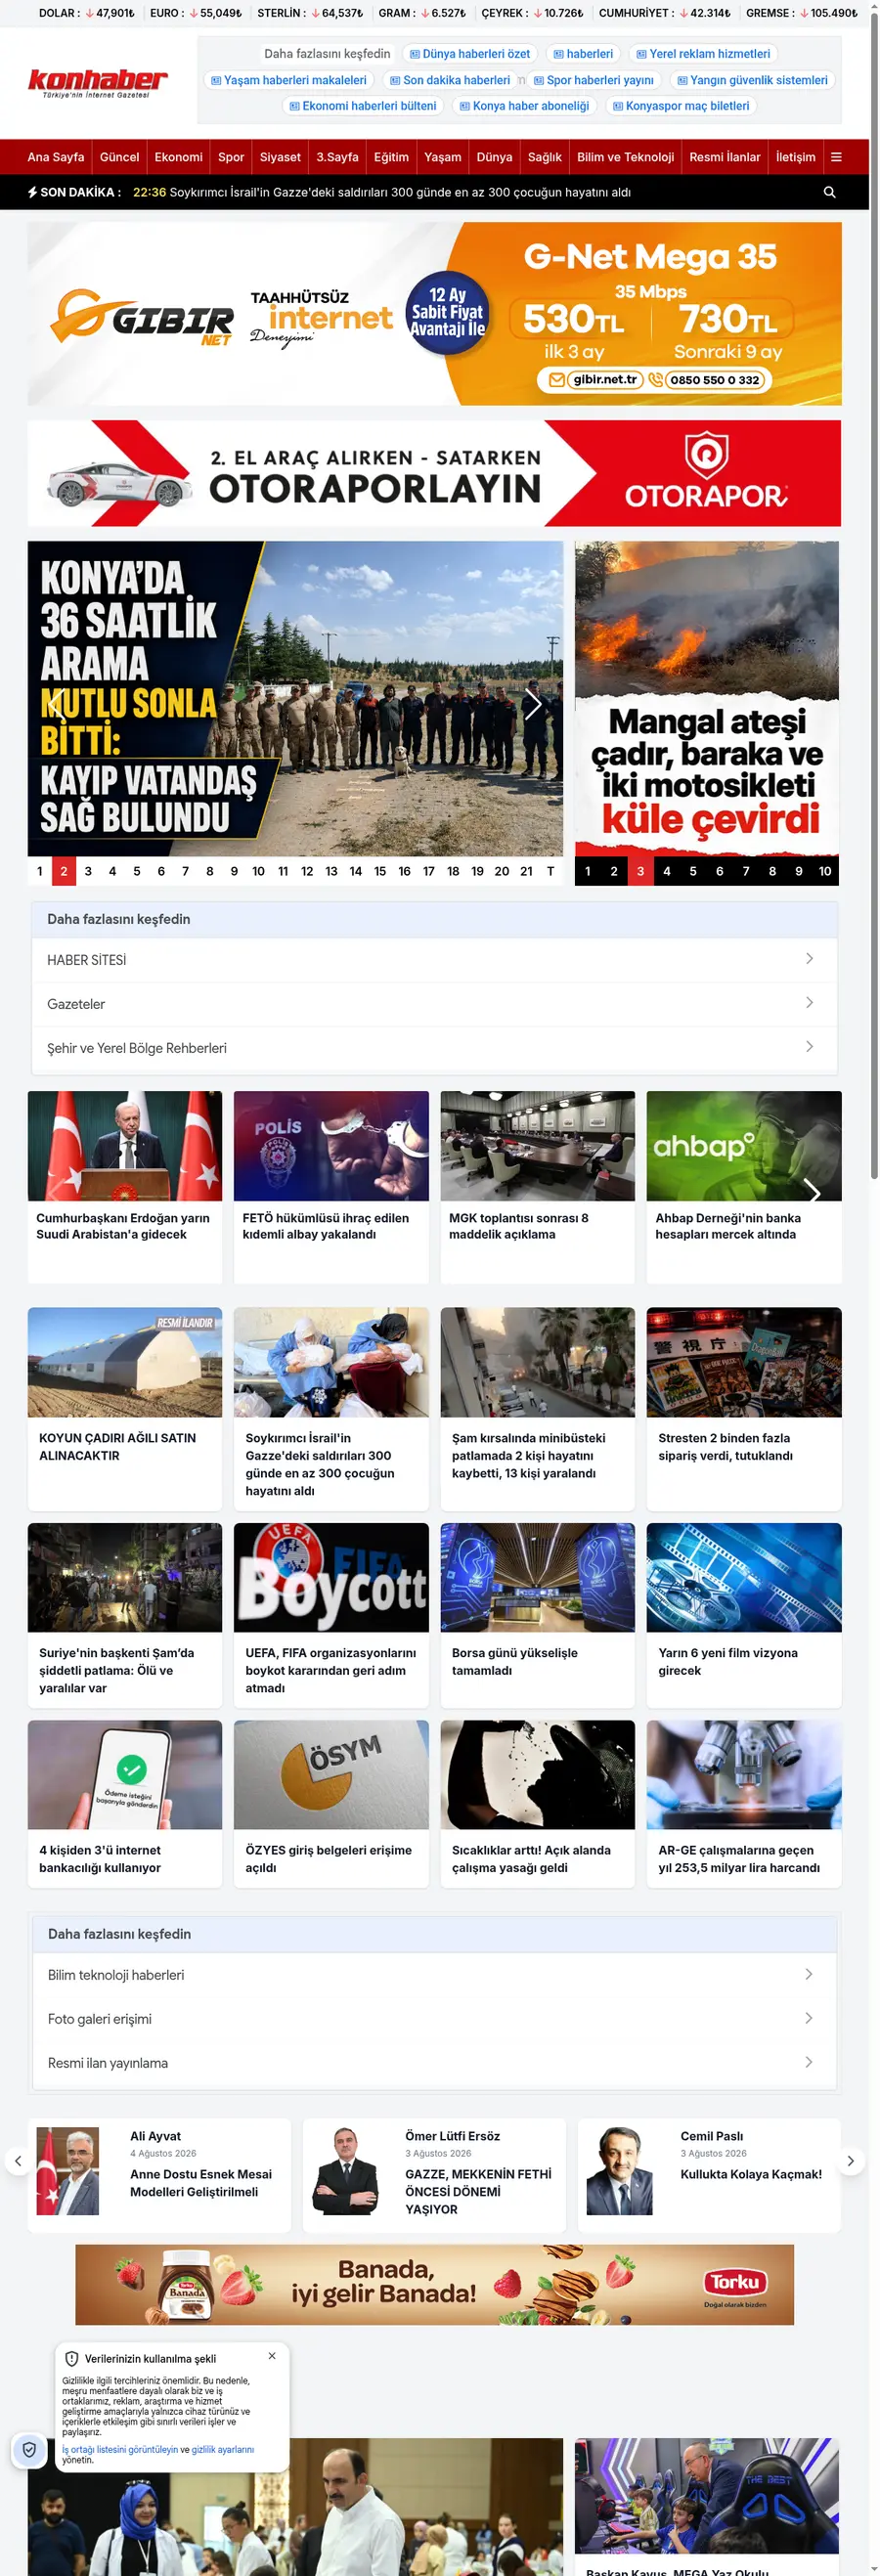Screen dimensions: 880x2576
Task: Open Mangal ateşi çadır news image
Action: (x=706, y=699)
